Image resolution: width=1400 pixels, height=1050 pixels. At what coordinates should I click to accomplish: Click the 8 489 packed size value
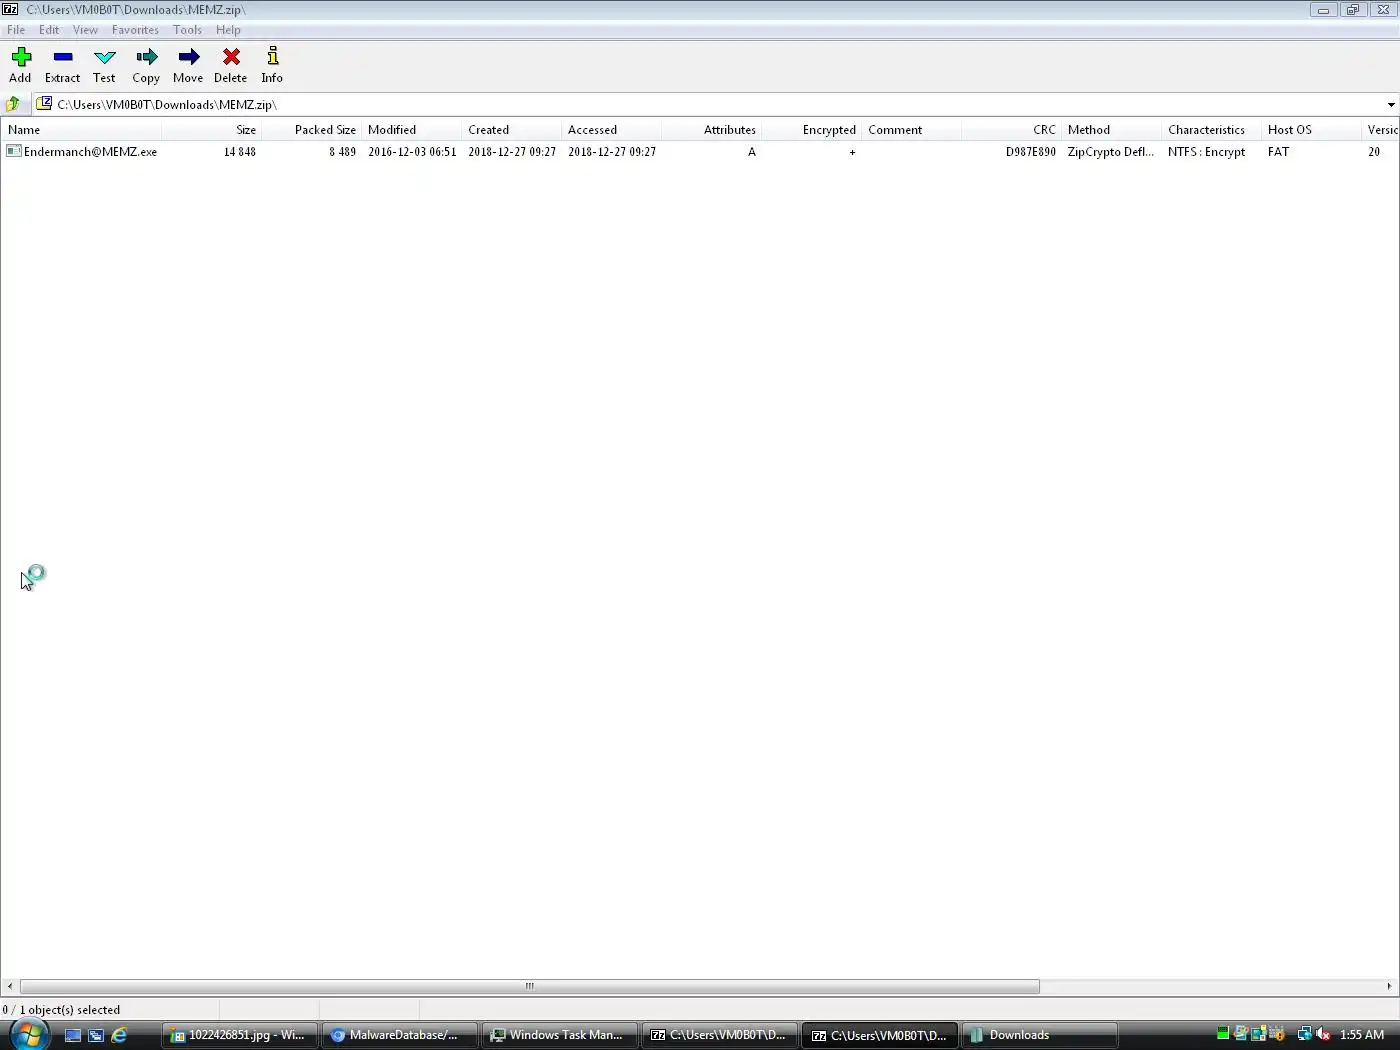(342, 152)
